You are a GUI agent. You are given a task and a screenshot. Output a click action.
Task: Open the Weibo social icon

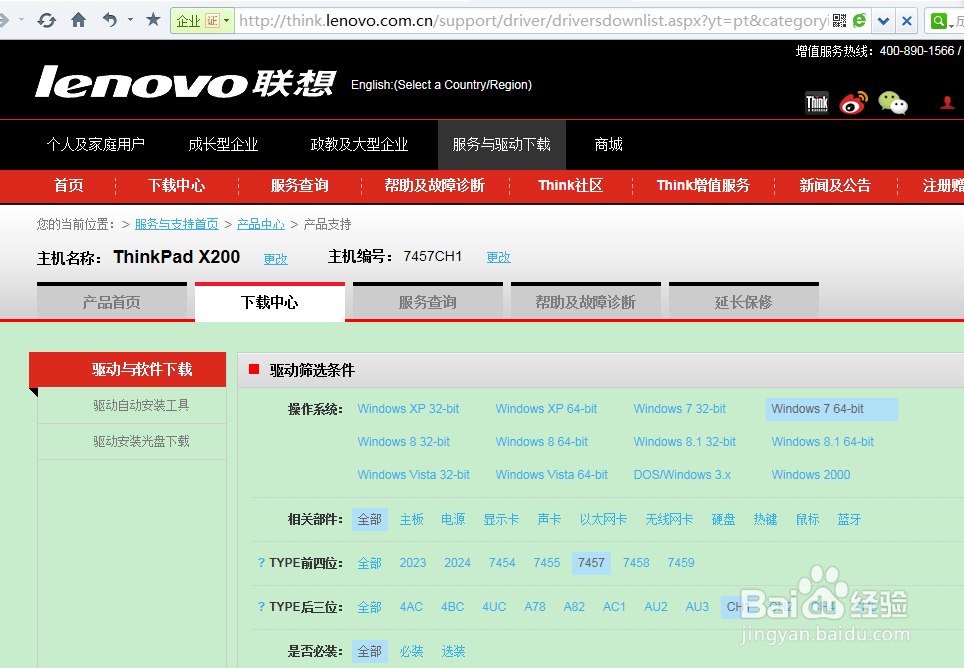854,103
